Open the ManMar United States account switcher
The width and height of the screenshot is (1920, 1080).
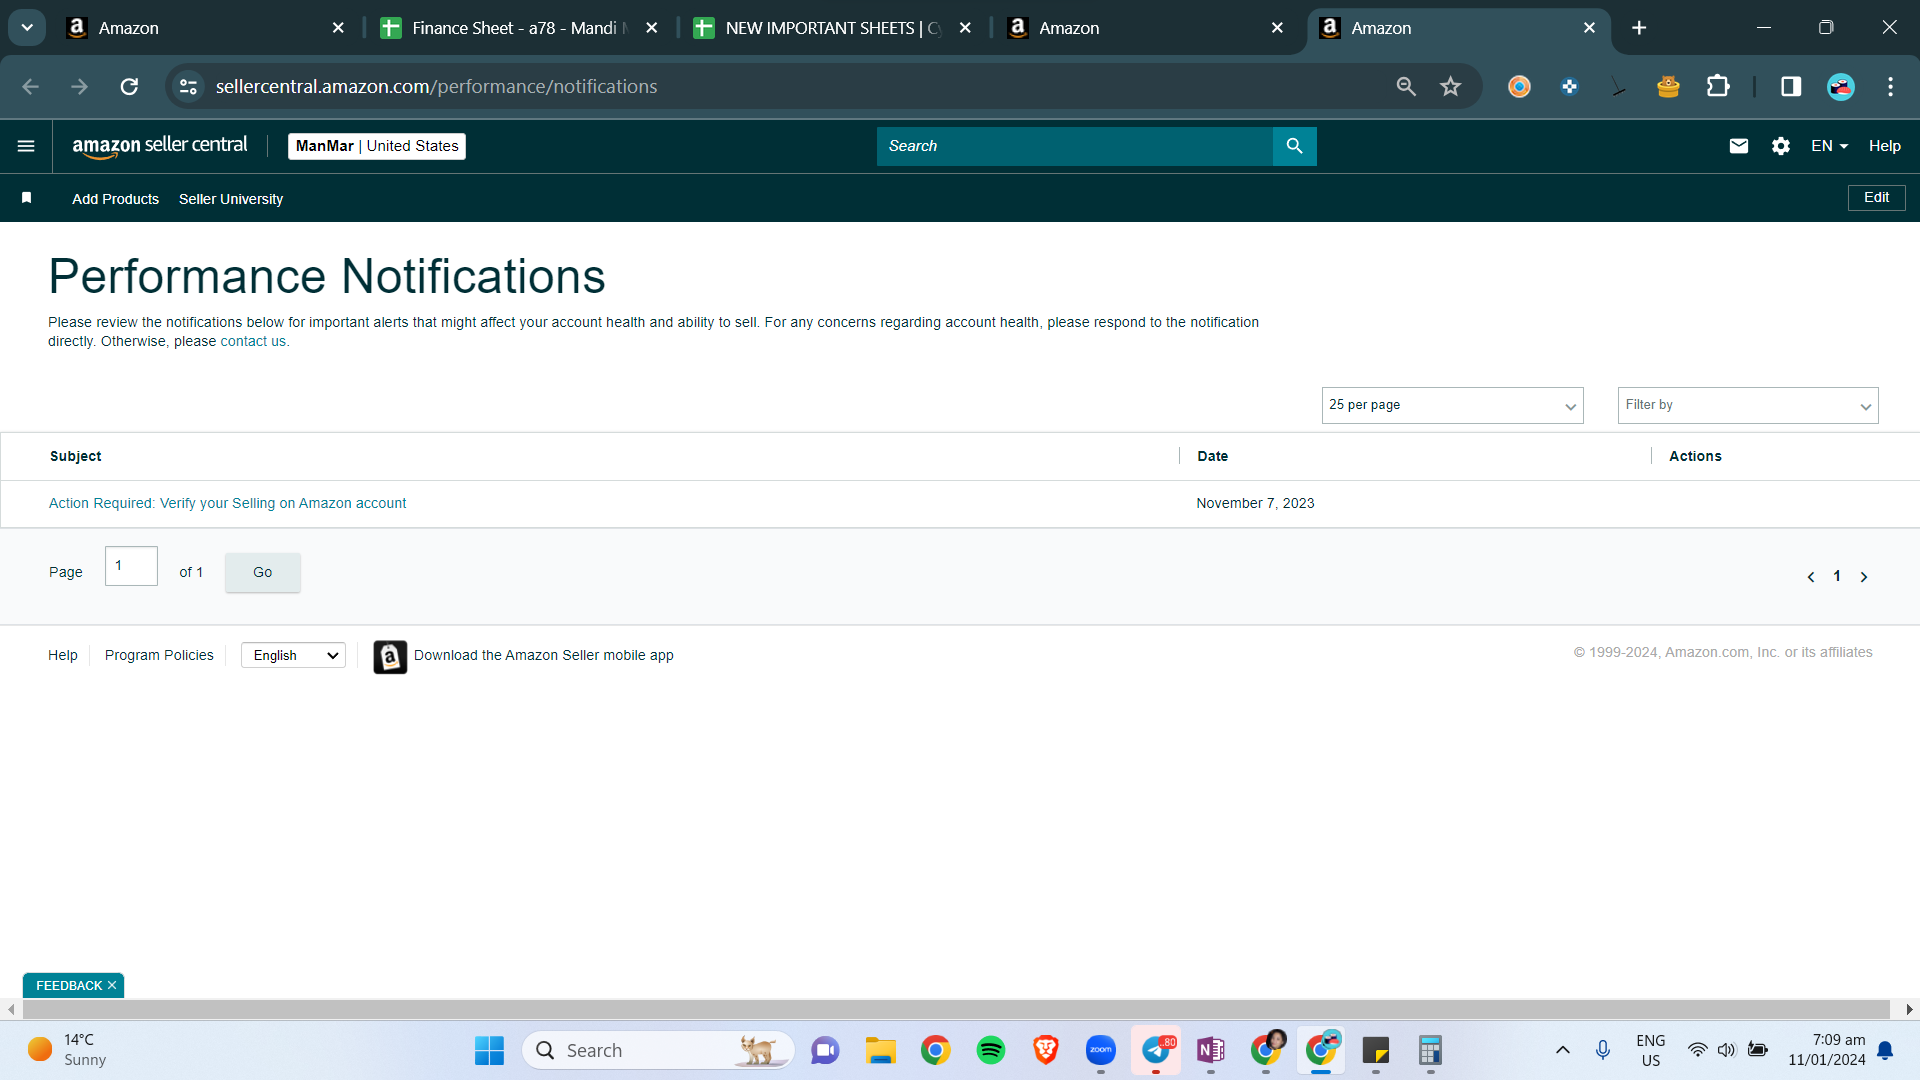[x=377, y=146]
